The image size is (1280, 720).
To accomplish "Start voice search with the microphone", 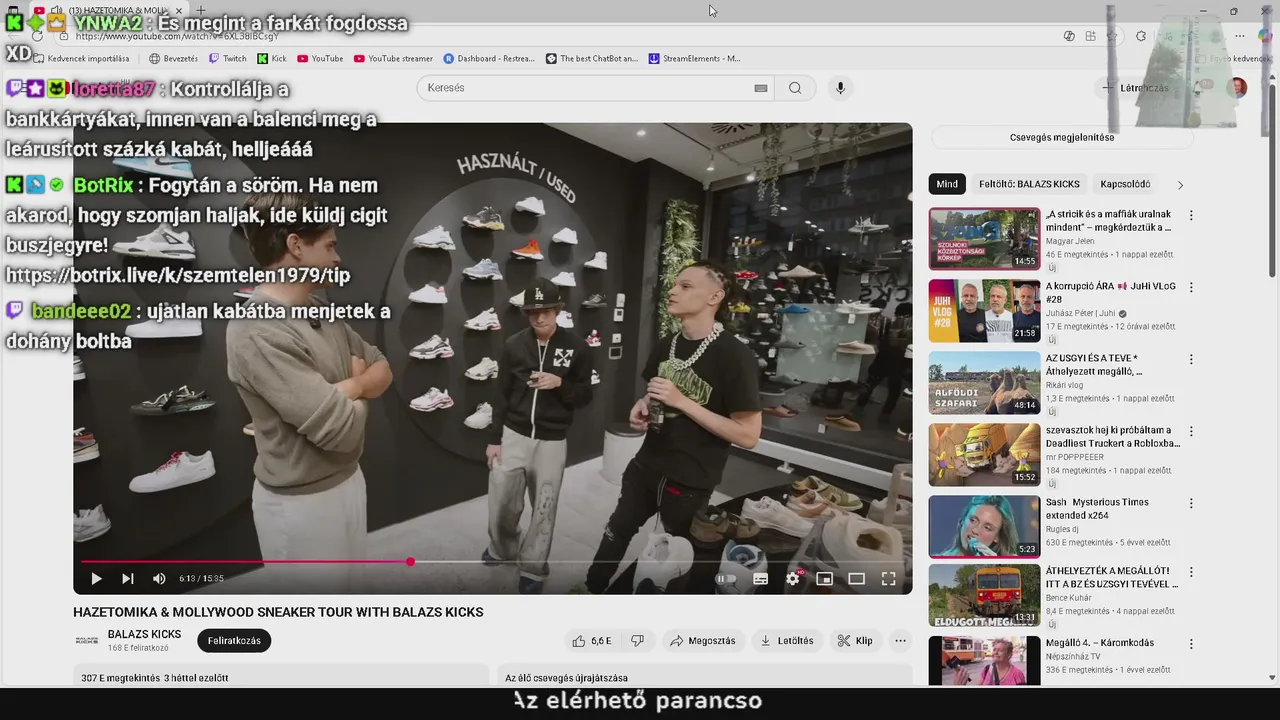I will (840, 88).
